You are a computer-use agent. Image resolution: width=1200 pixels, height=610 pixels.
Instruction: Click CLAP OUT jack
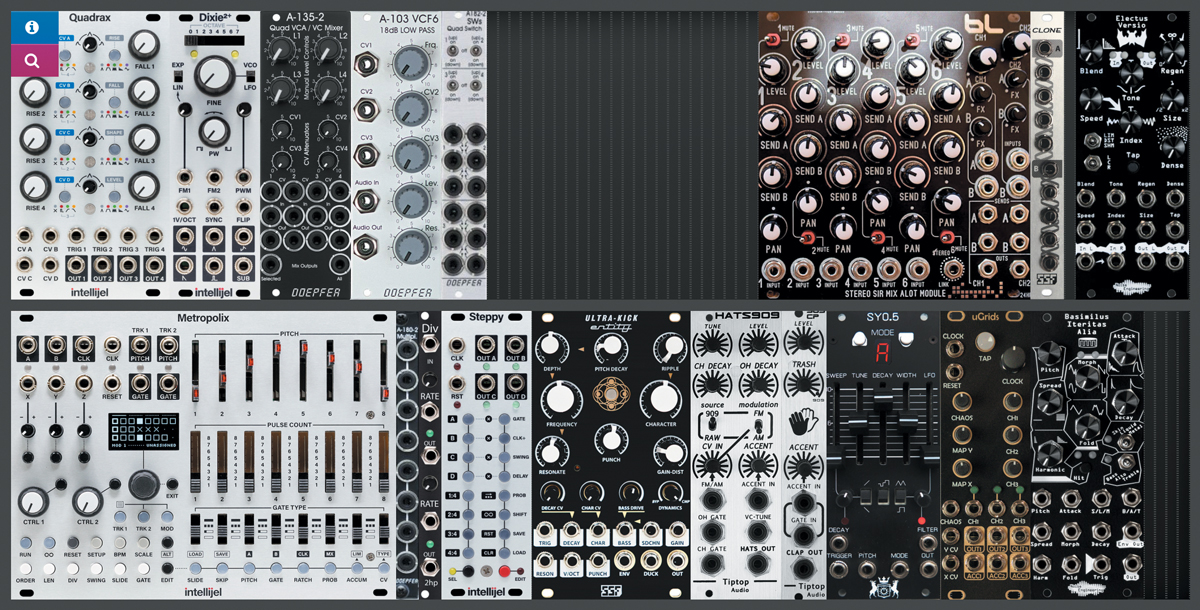pyautogui.click(x=803, y=567)
